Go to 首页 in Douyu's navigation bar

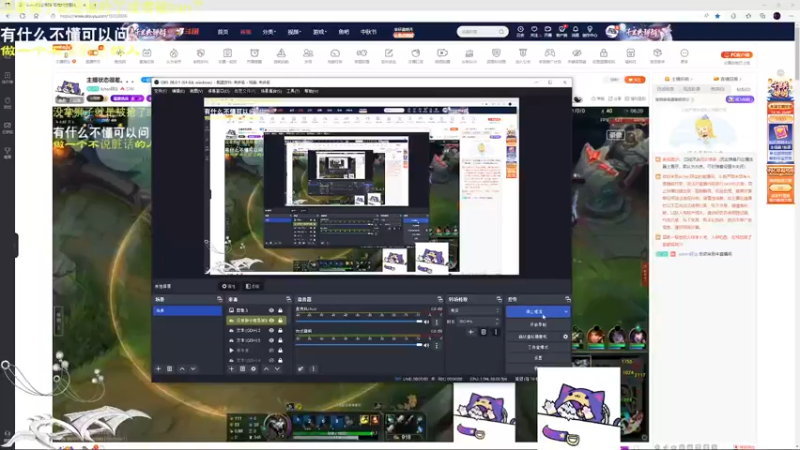223,32
